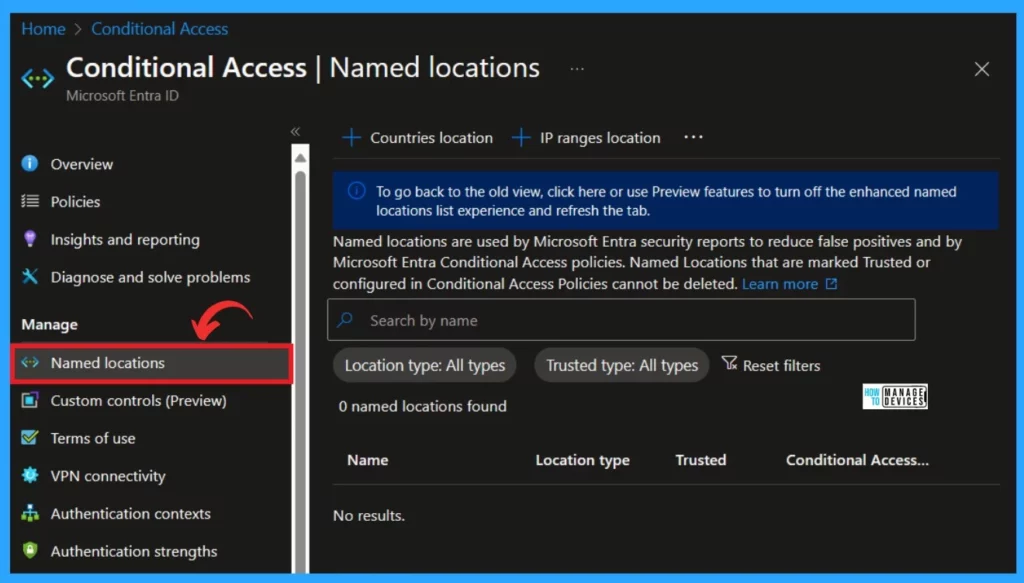Open Terms of use
Screen dimensions: 1024x583
[93, 438]
